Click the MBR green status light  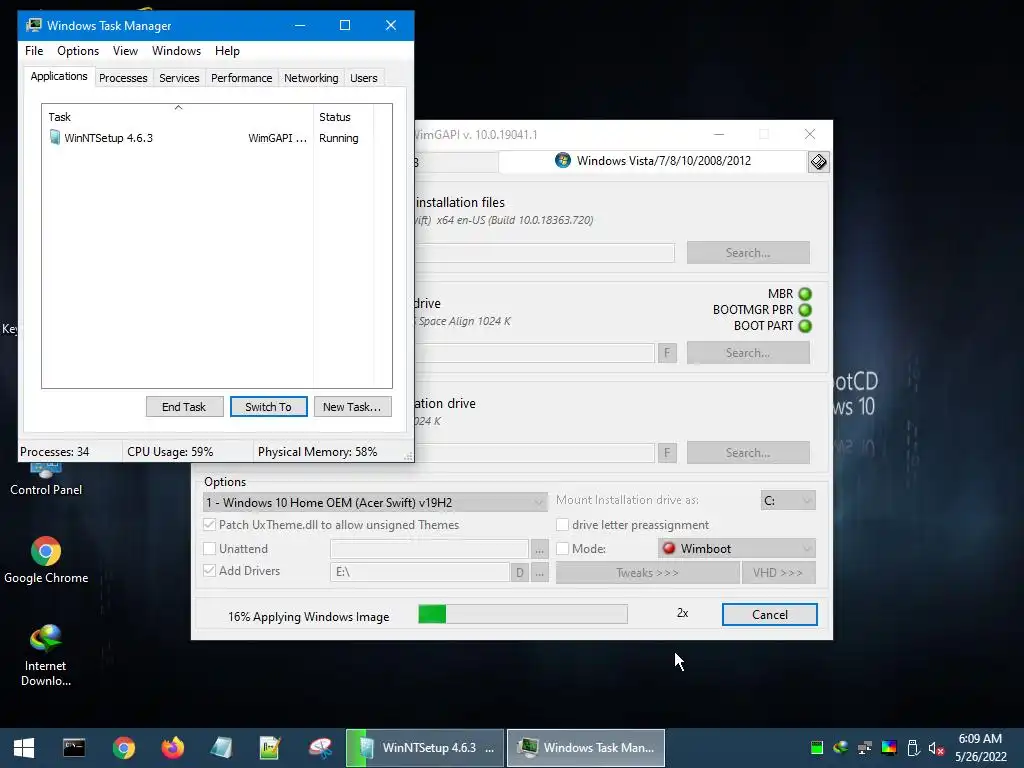click(805, 294)
